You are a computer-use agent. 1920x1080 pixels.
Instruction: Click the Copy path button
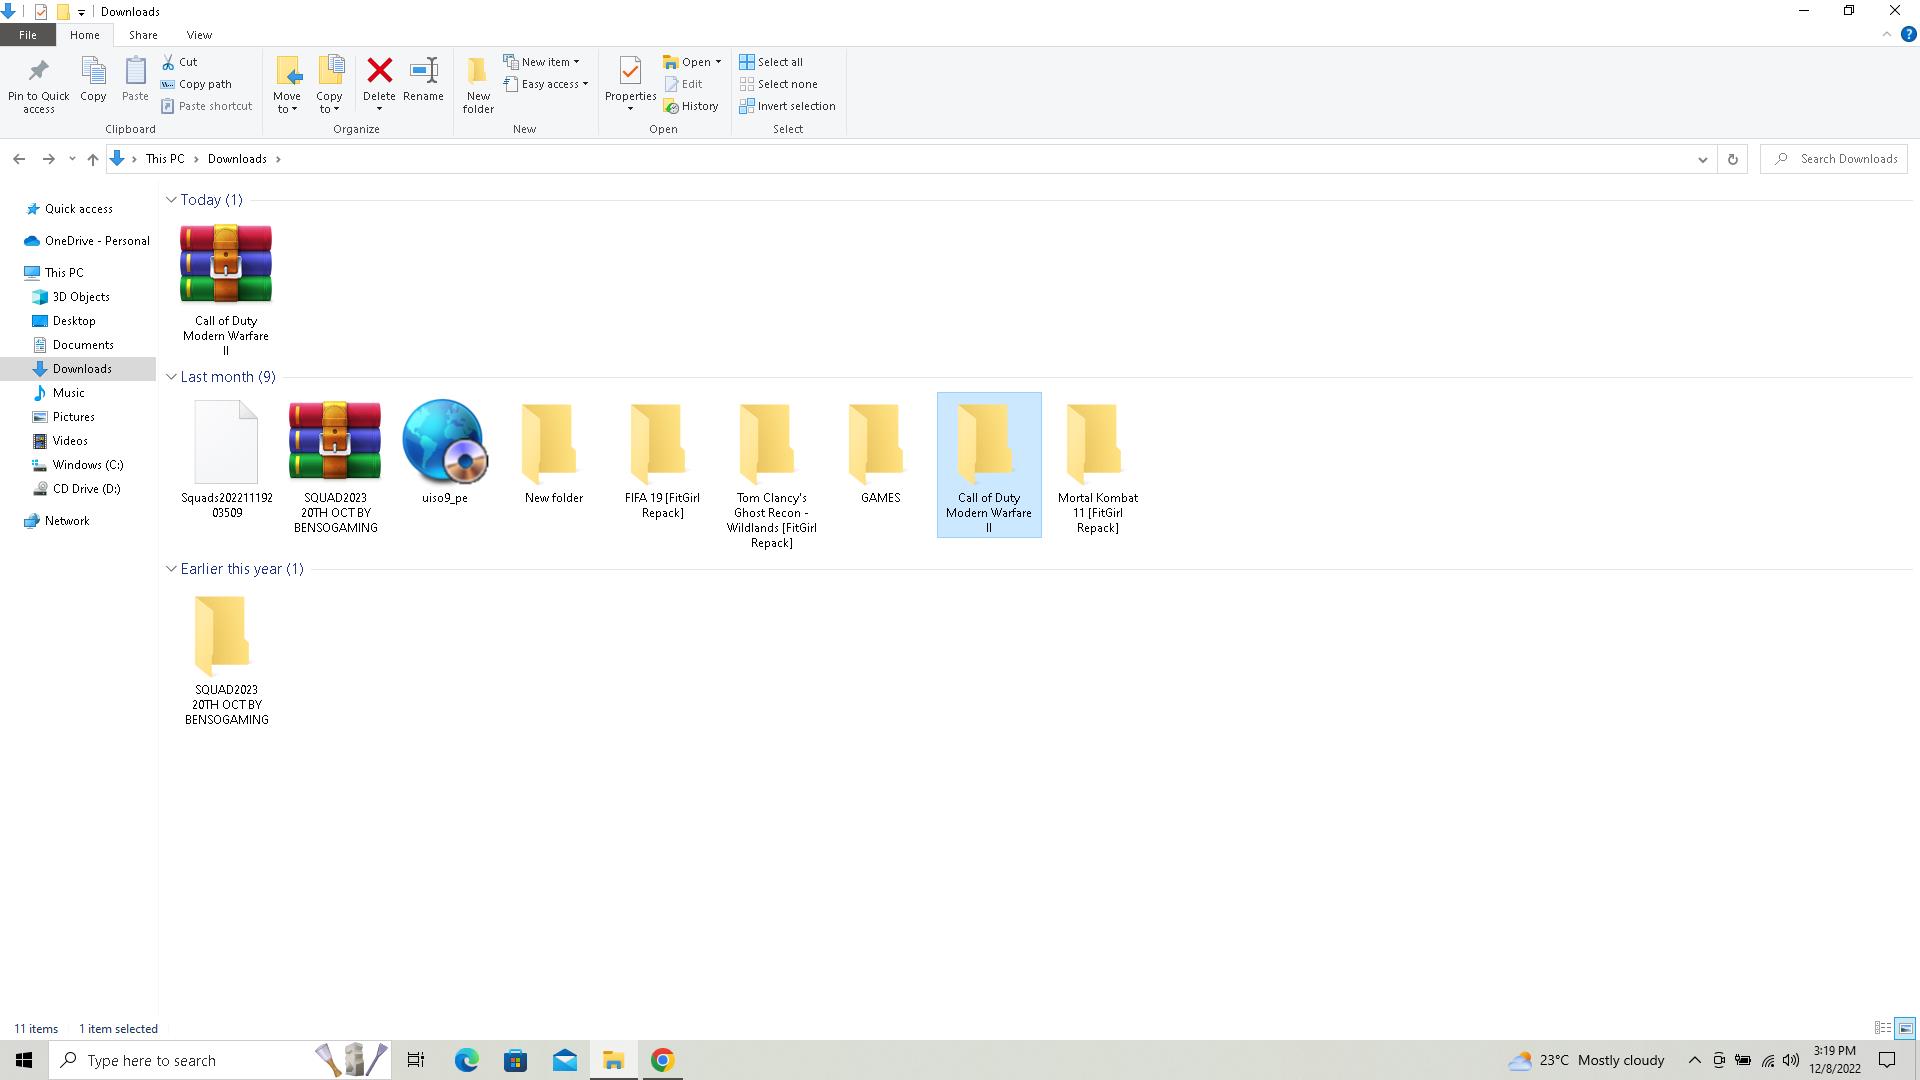[196, 84]
